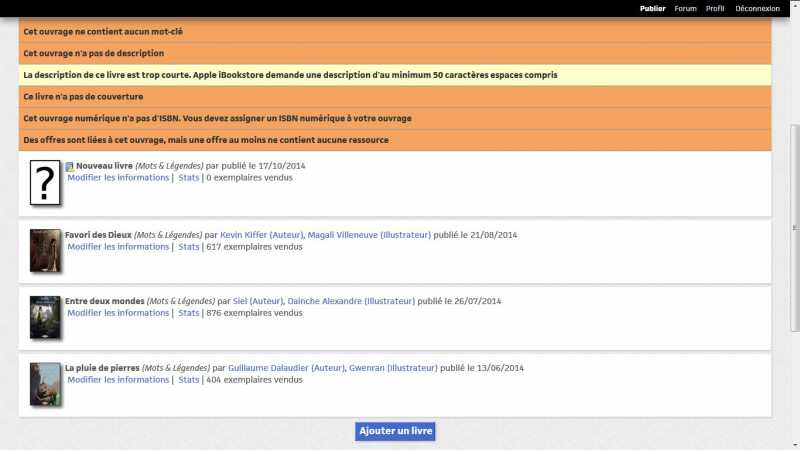Click the Favori des Dieux cover thumbnail
Viewport: 800px width, 450px height.
tap(45, 250)
